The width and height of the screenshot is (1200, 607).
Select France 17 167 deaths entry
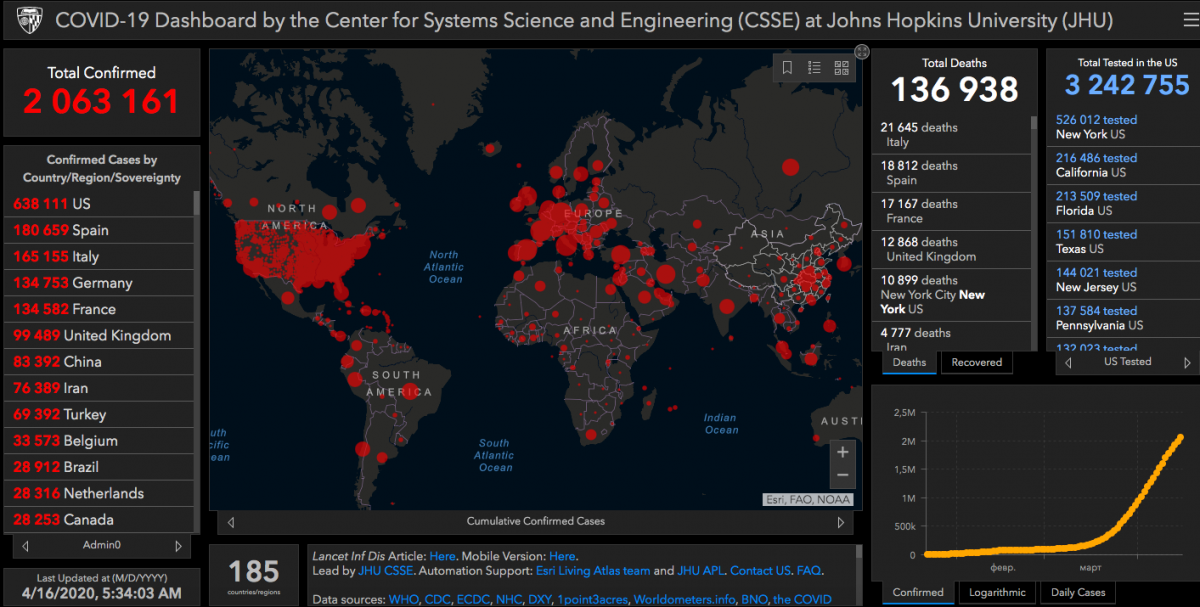tap(952, 211)
